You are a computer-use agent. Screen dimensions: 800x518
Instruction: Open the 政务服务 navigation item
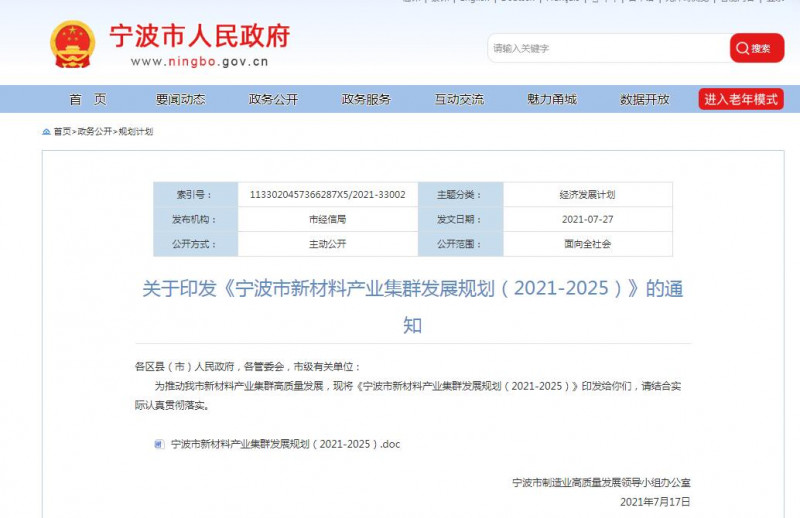[x=366, y=99]
